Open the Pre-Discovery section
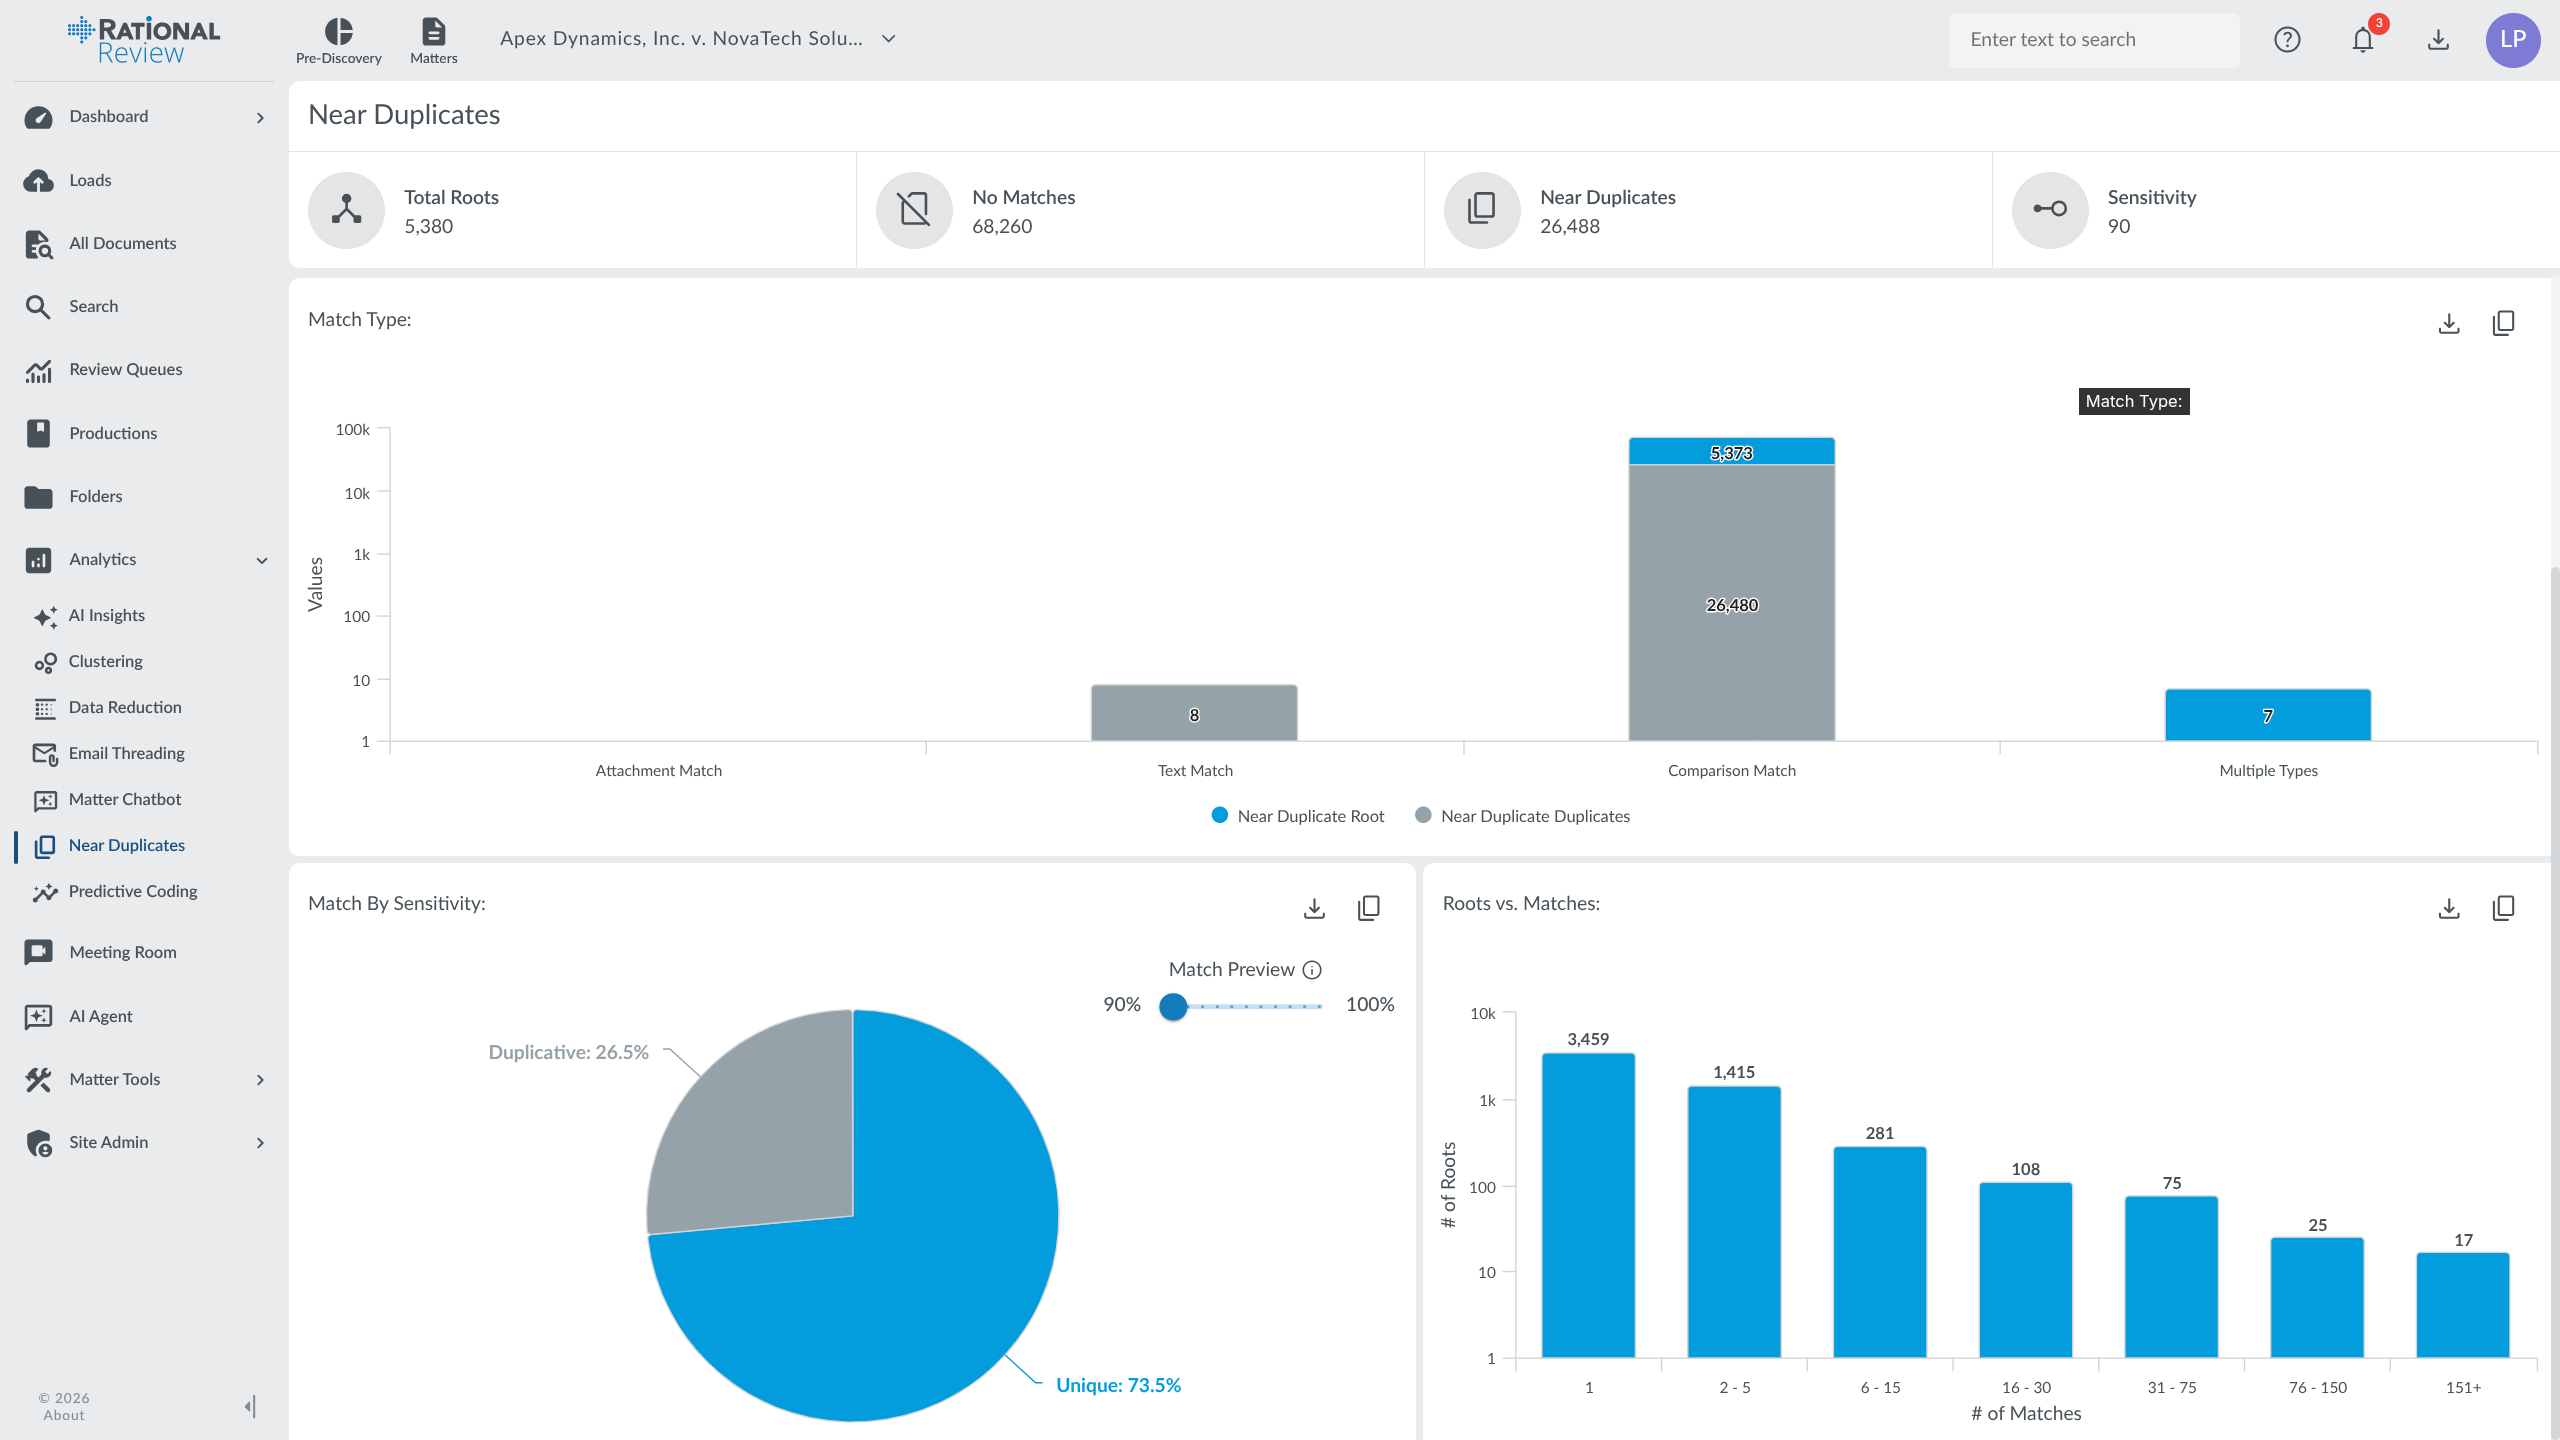The height and width of the screenshot is (1440, 2560). click(x=338, y=41)
